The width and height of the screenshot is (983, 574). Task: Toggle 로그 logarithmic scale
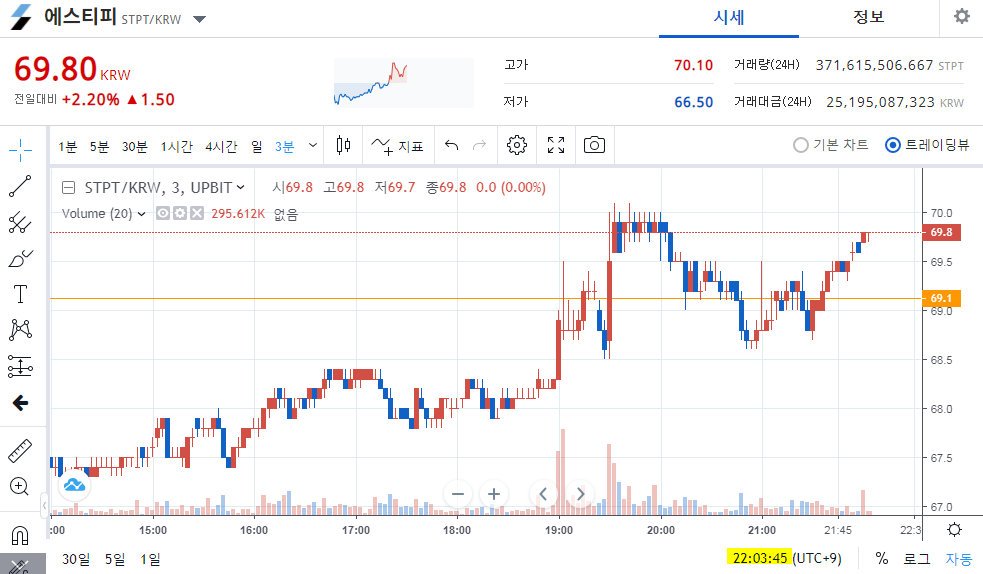coord(917,558)
